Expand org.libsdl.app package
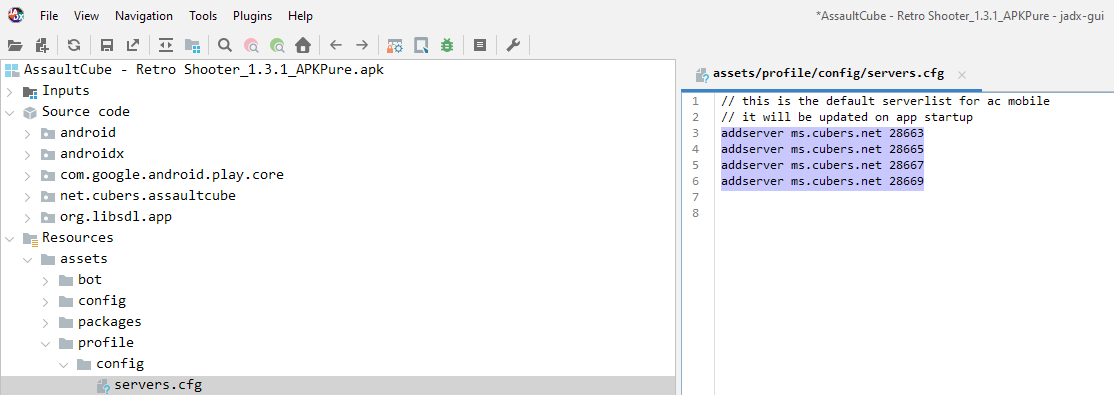 (x=27, y=217)
